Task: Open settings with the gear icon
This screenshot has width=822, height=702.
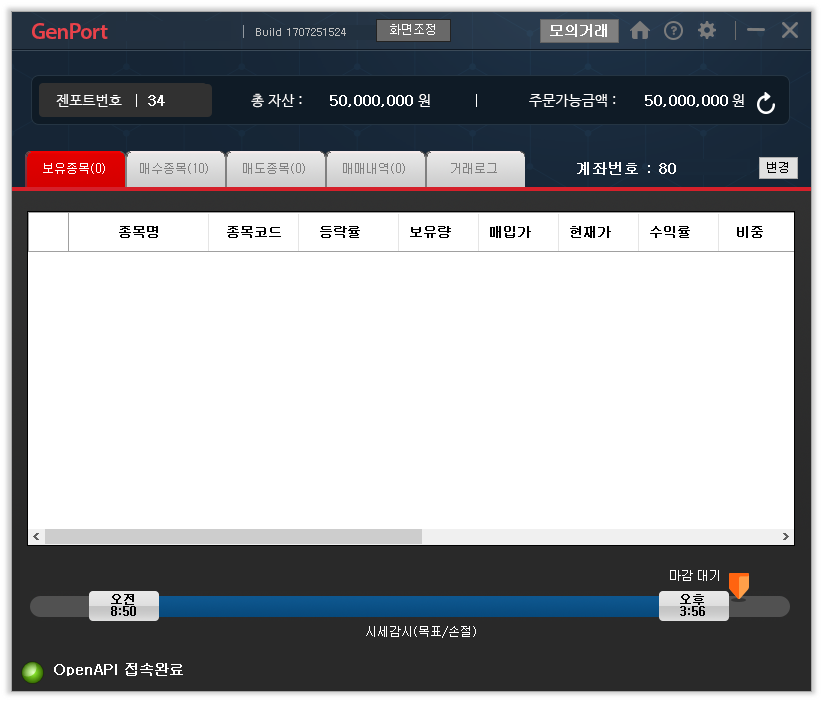Action: (x=707, y=31)
